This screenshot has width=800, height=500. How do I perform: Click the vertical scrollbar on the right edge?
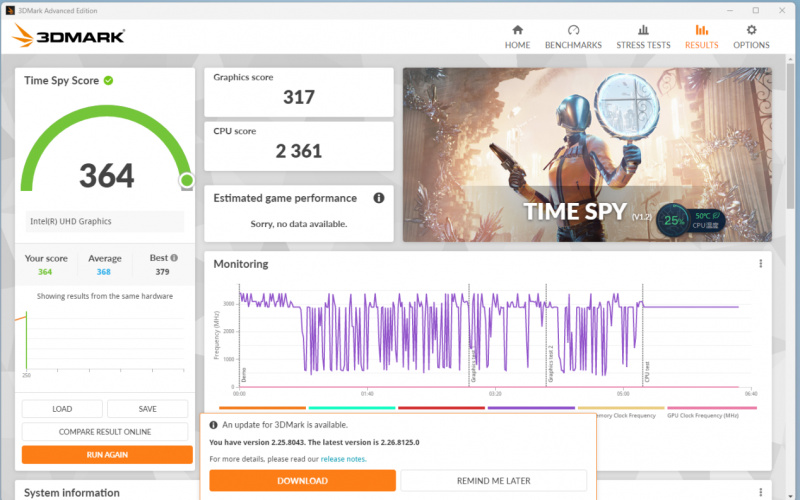tap(791, 138)
